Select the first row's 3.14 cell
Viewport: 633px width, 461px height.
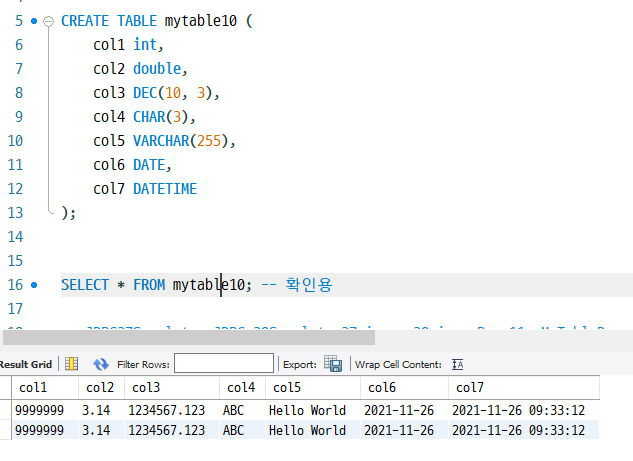pos(101,410)
